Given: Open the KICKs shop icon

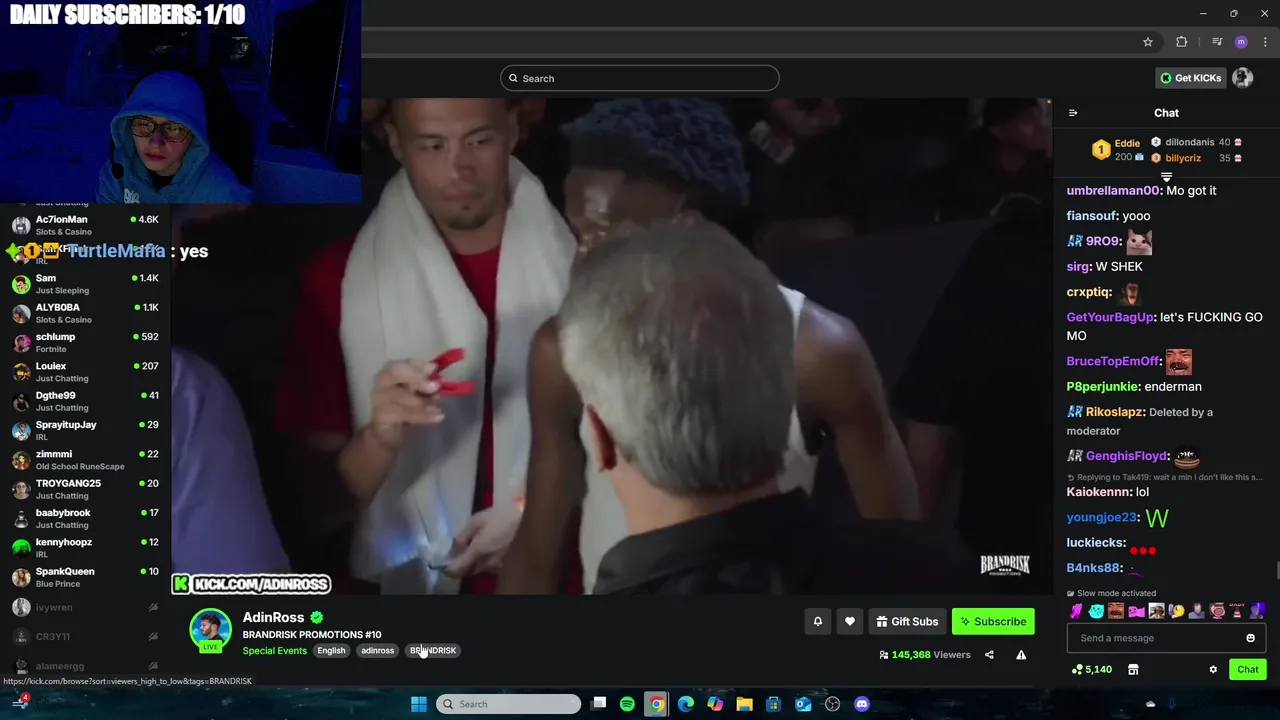Looking at the screenshot, I should [1133, 669].
